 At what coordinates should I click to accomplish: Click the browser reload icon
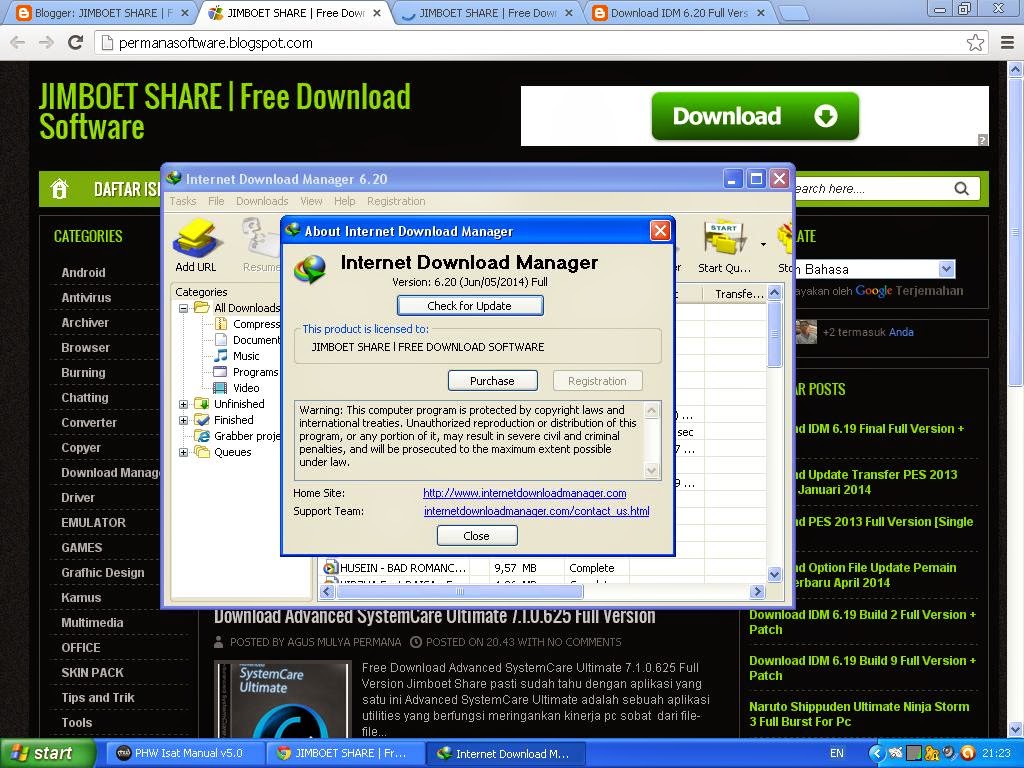coord(76,42)
